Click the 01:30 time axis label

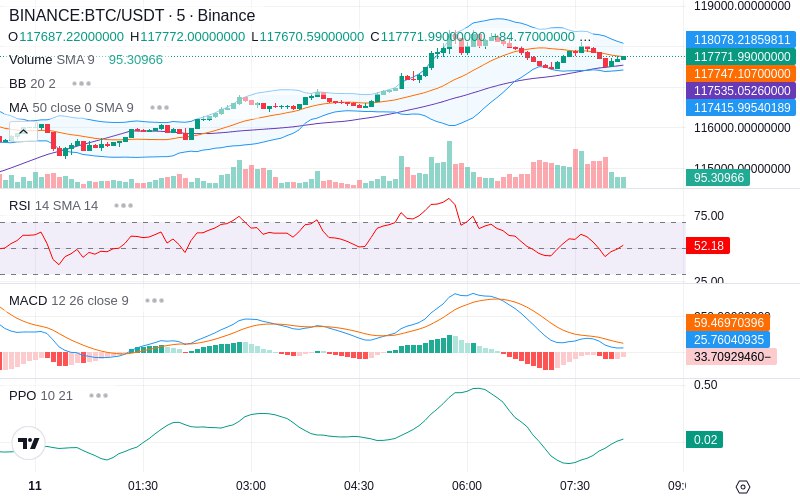click(143, 485)
